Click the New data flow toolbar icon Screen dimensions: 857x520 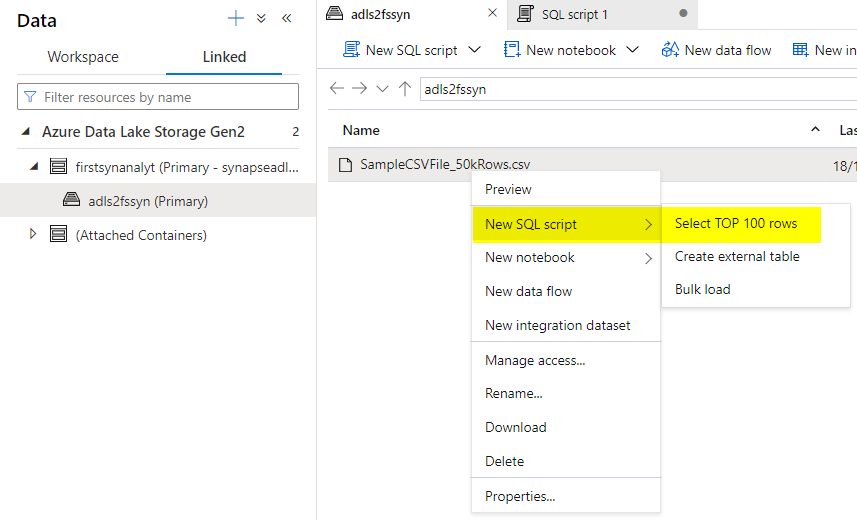(670, 50)
